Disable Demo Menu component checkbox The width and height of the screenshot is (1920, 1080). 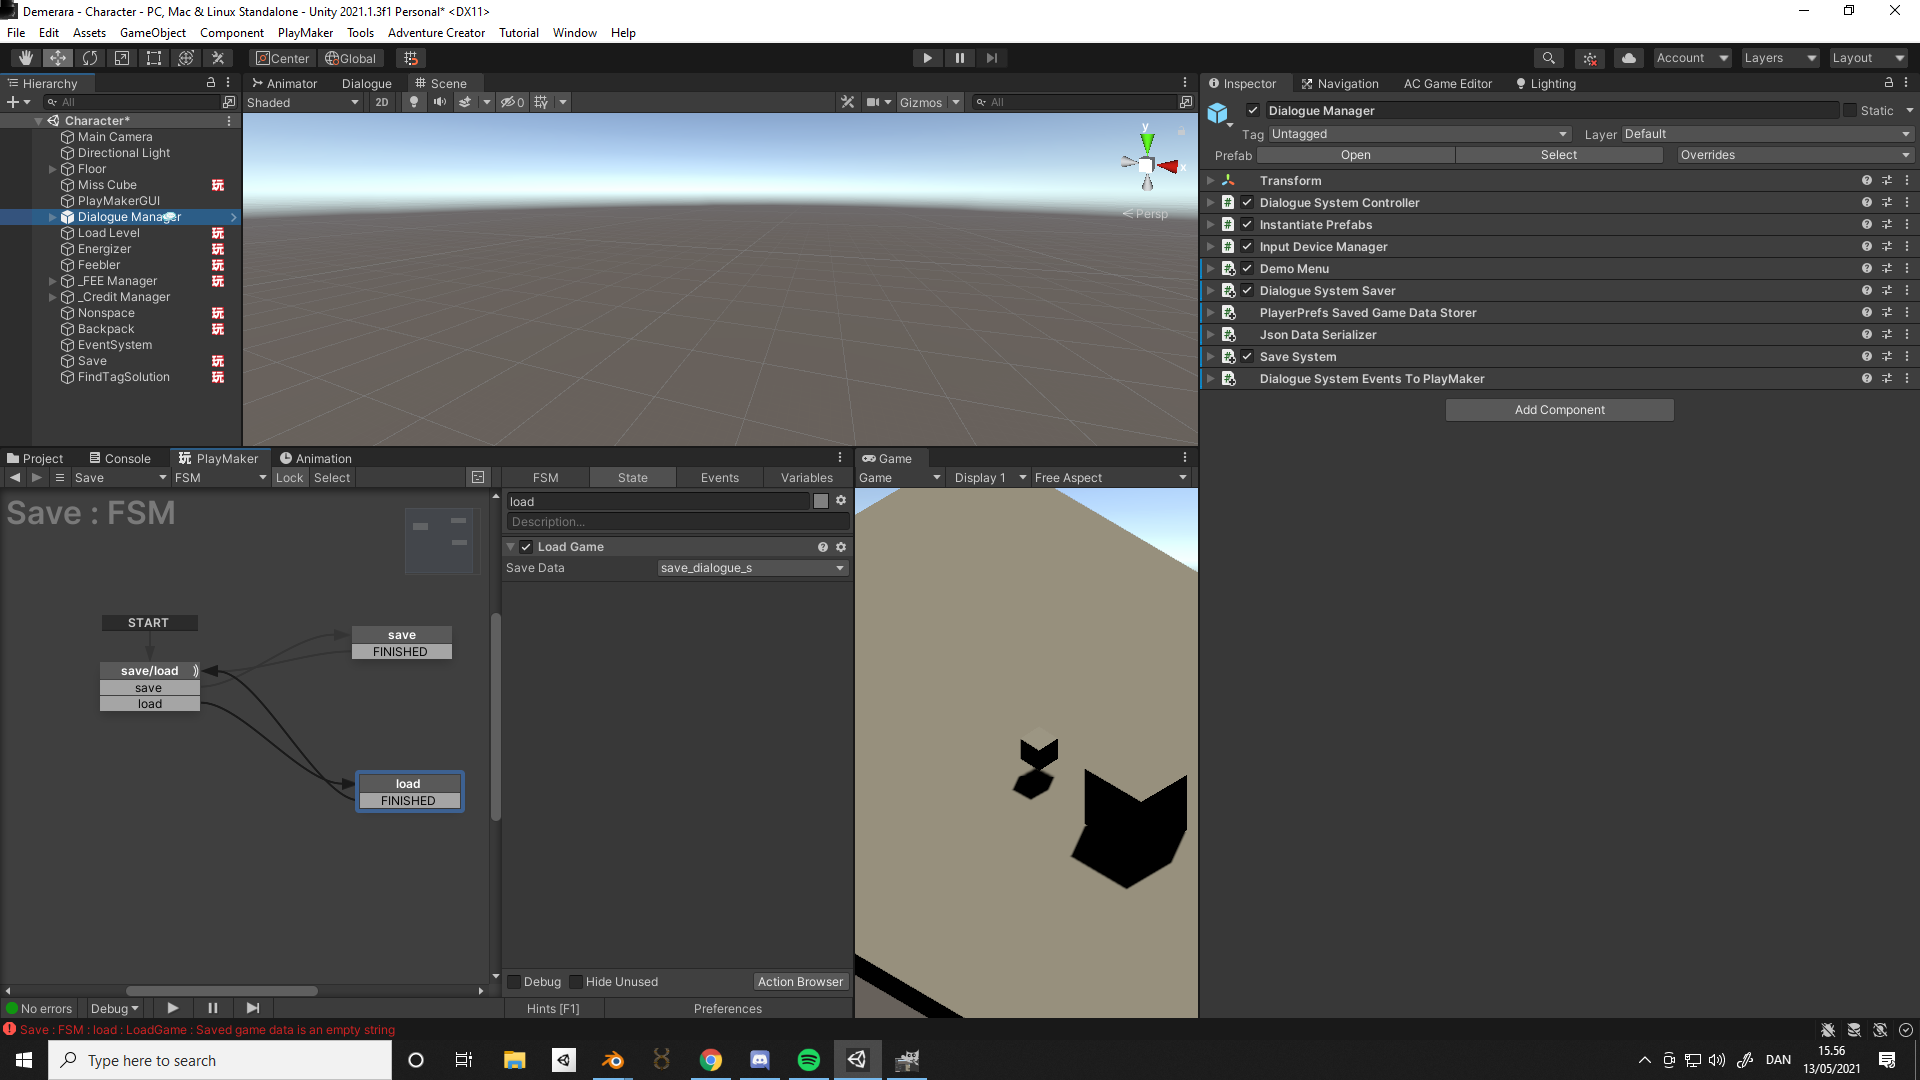[x=1247, y=268]
